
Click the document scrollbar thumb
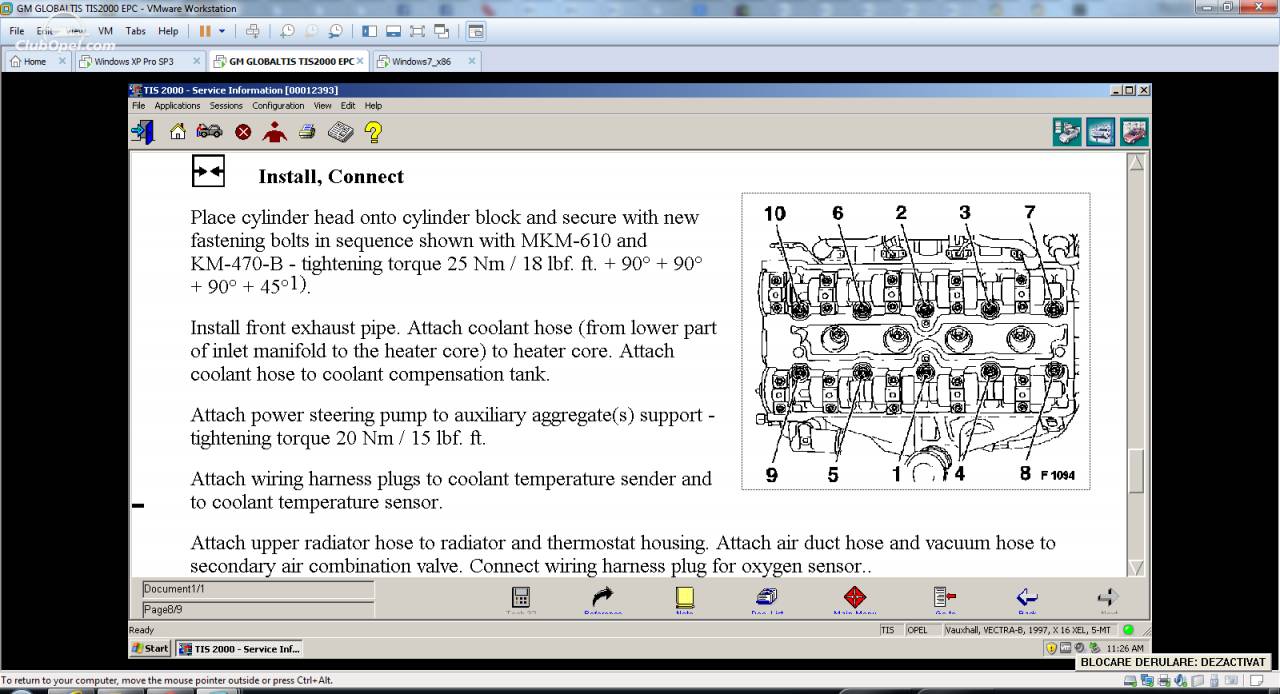[1136, 472]
